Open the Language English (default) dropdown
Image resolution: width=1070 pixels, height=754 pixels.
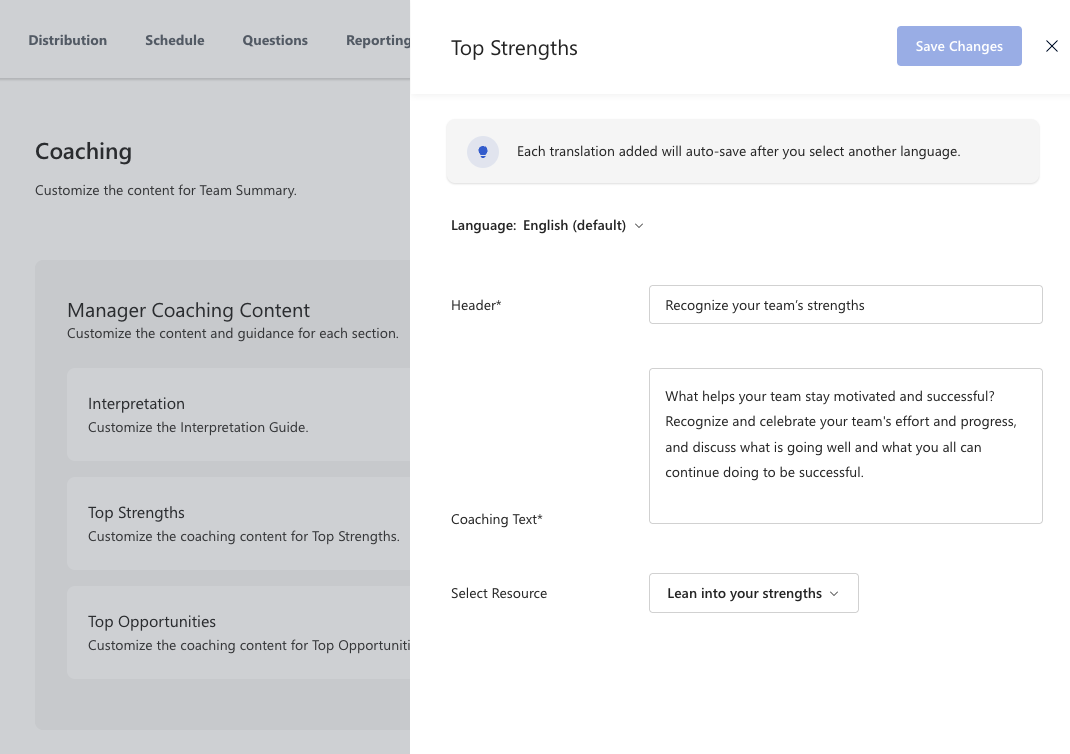(582, 225)
